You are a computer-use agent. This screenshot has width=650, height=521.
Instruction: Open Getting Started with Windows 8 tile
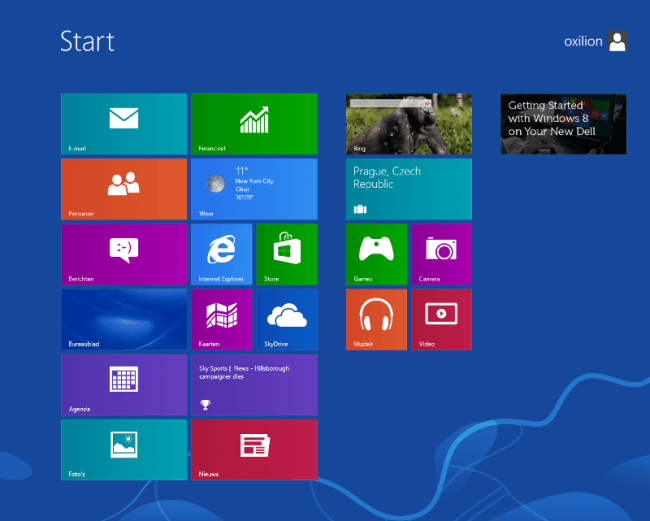coord(563,124)
